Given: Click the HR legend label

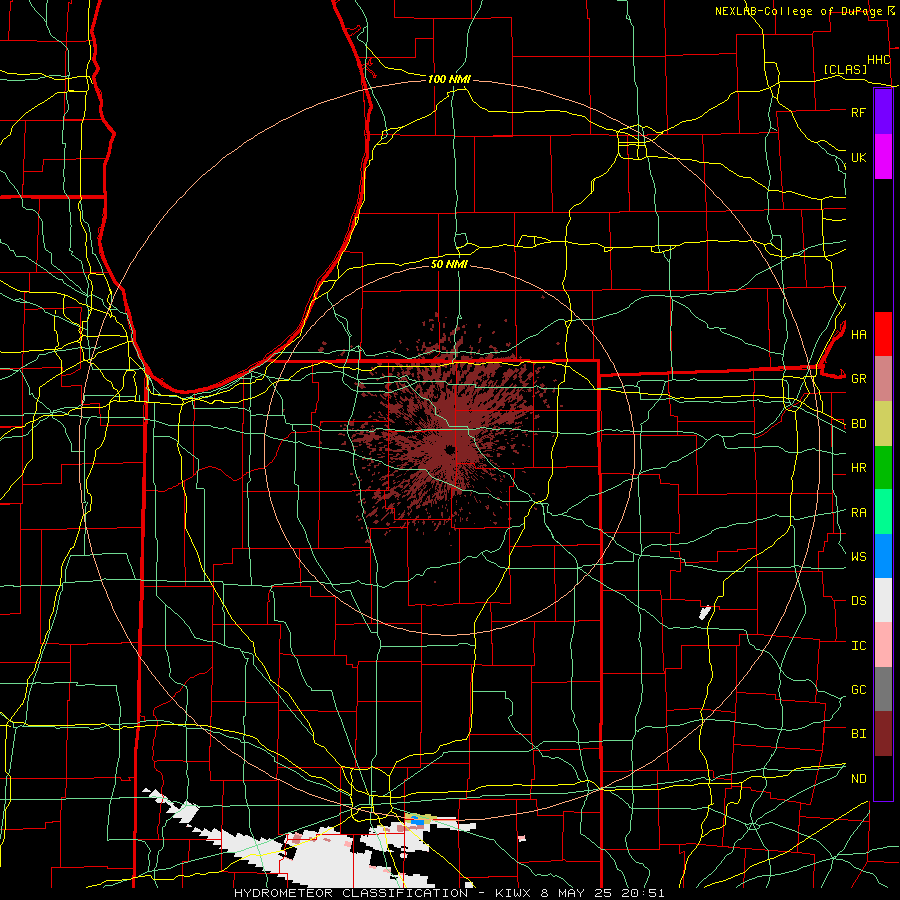Looking at the screenshot, I should [x=858, y=468].
